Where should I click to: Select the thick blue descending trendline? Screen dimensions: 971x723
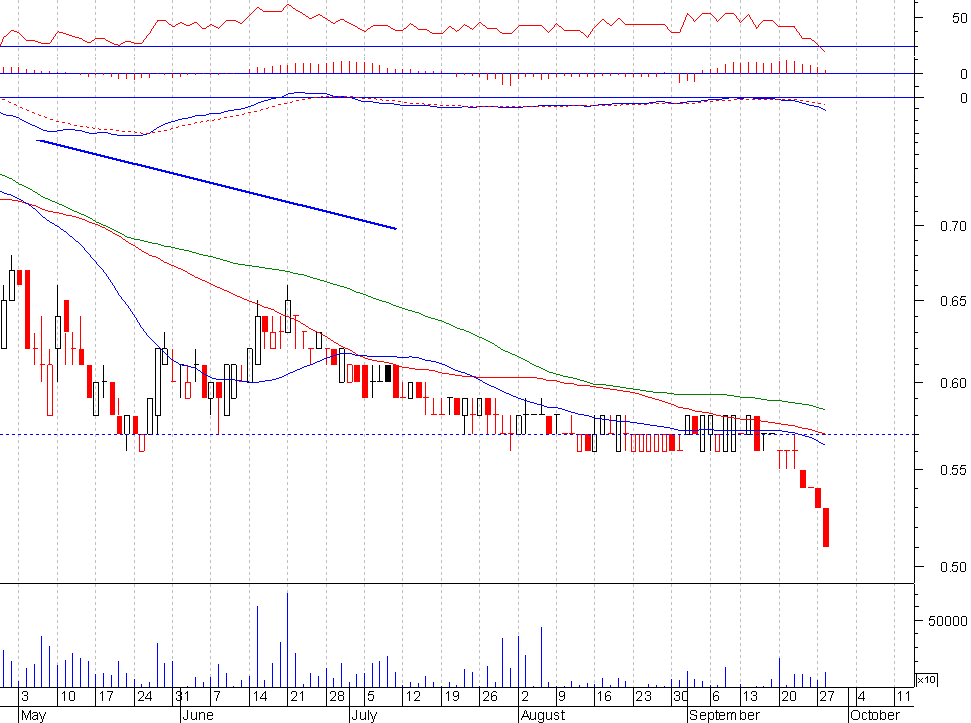217,185
